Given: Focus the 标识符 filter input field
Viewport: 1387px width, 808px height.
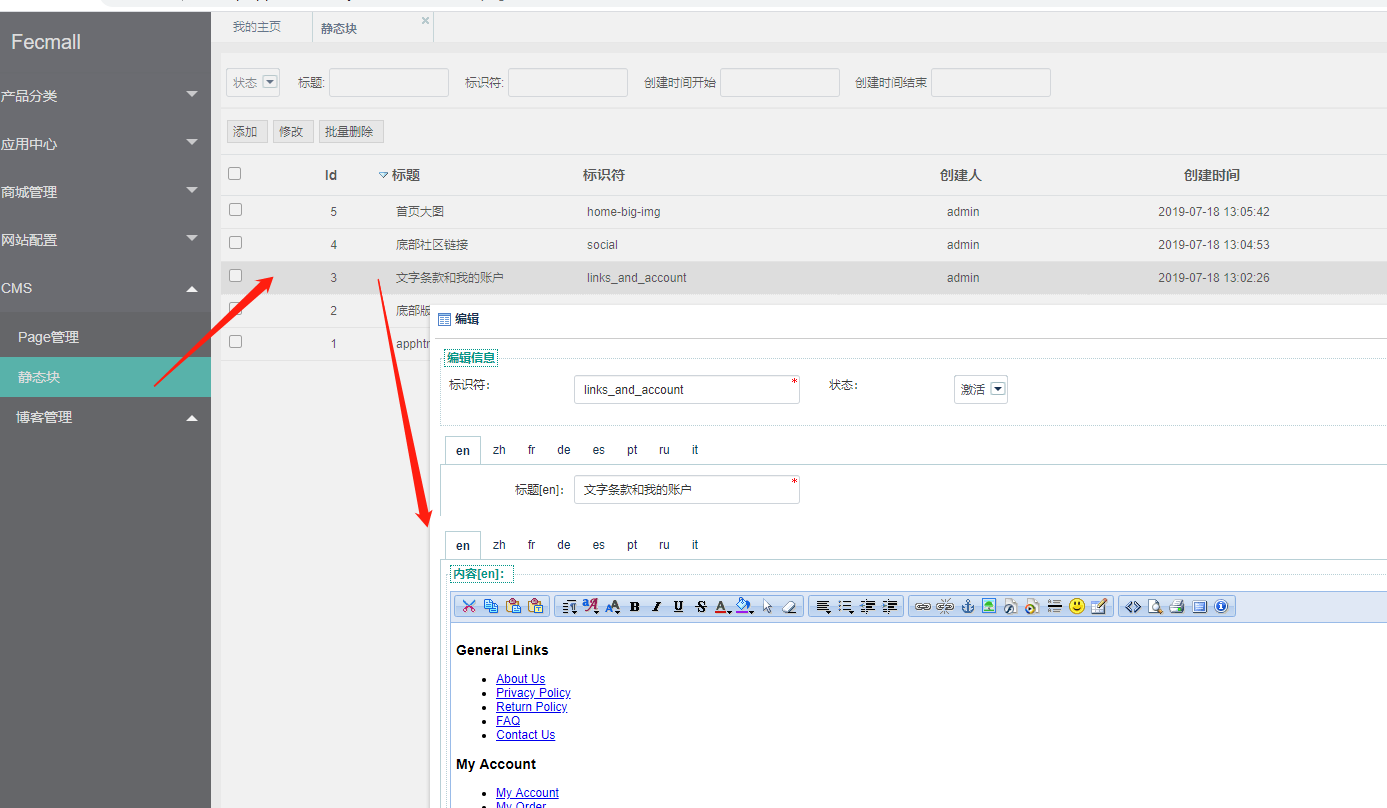Looking at the screenshot, I should [568, 82].
